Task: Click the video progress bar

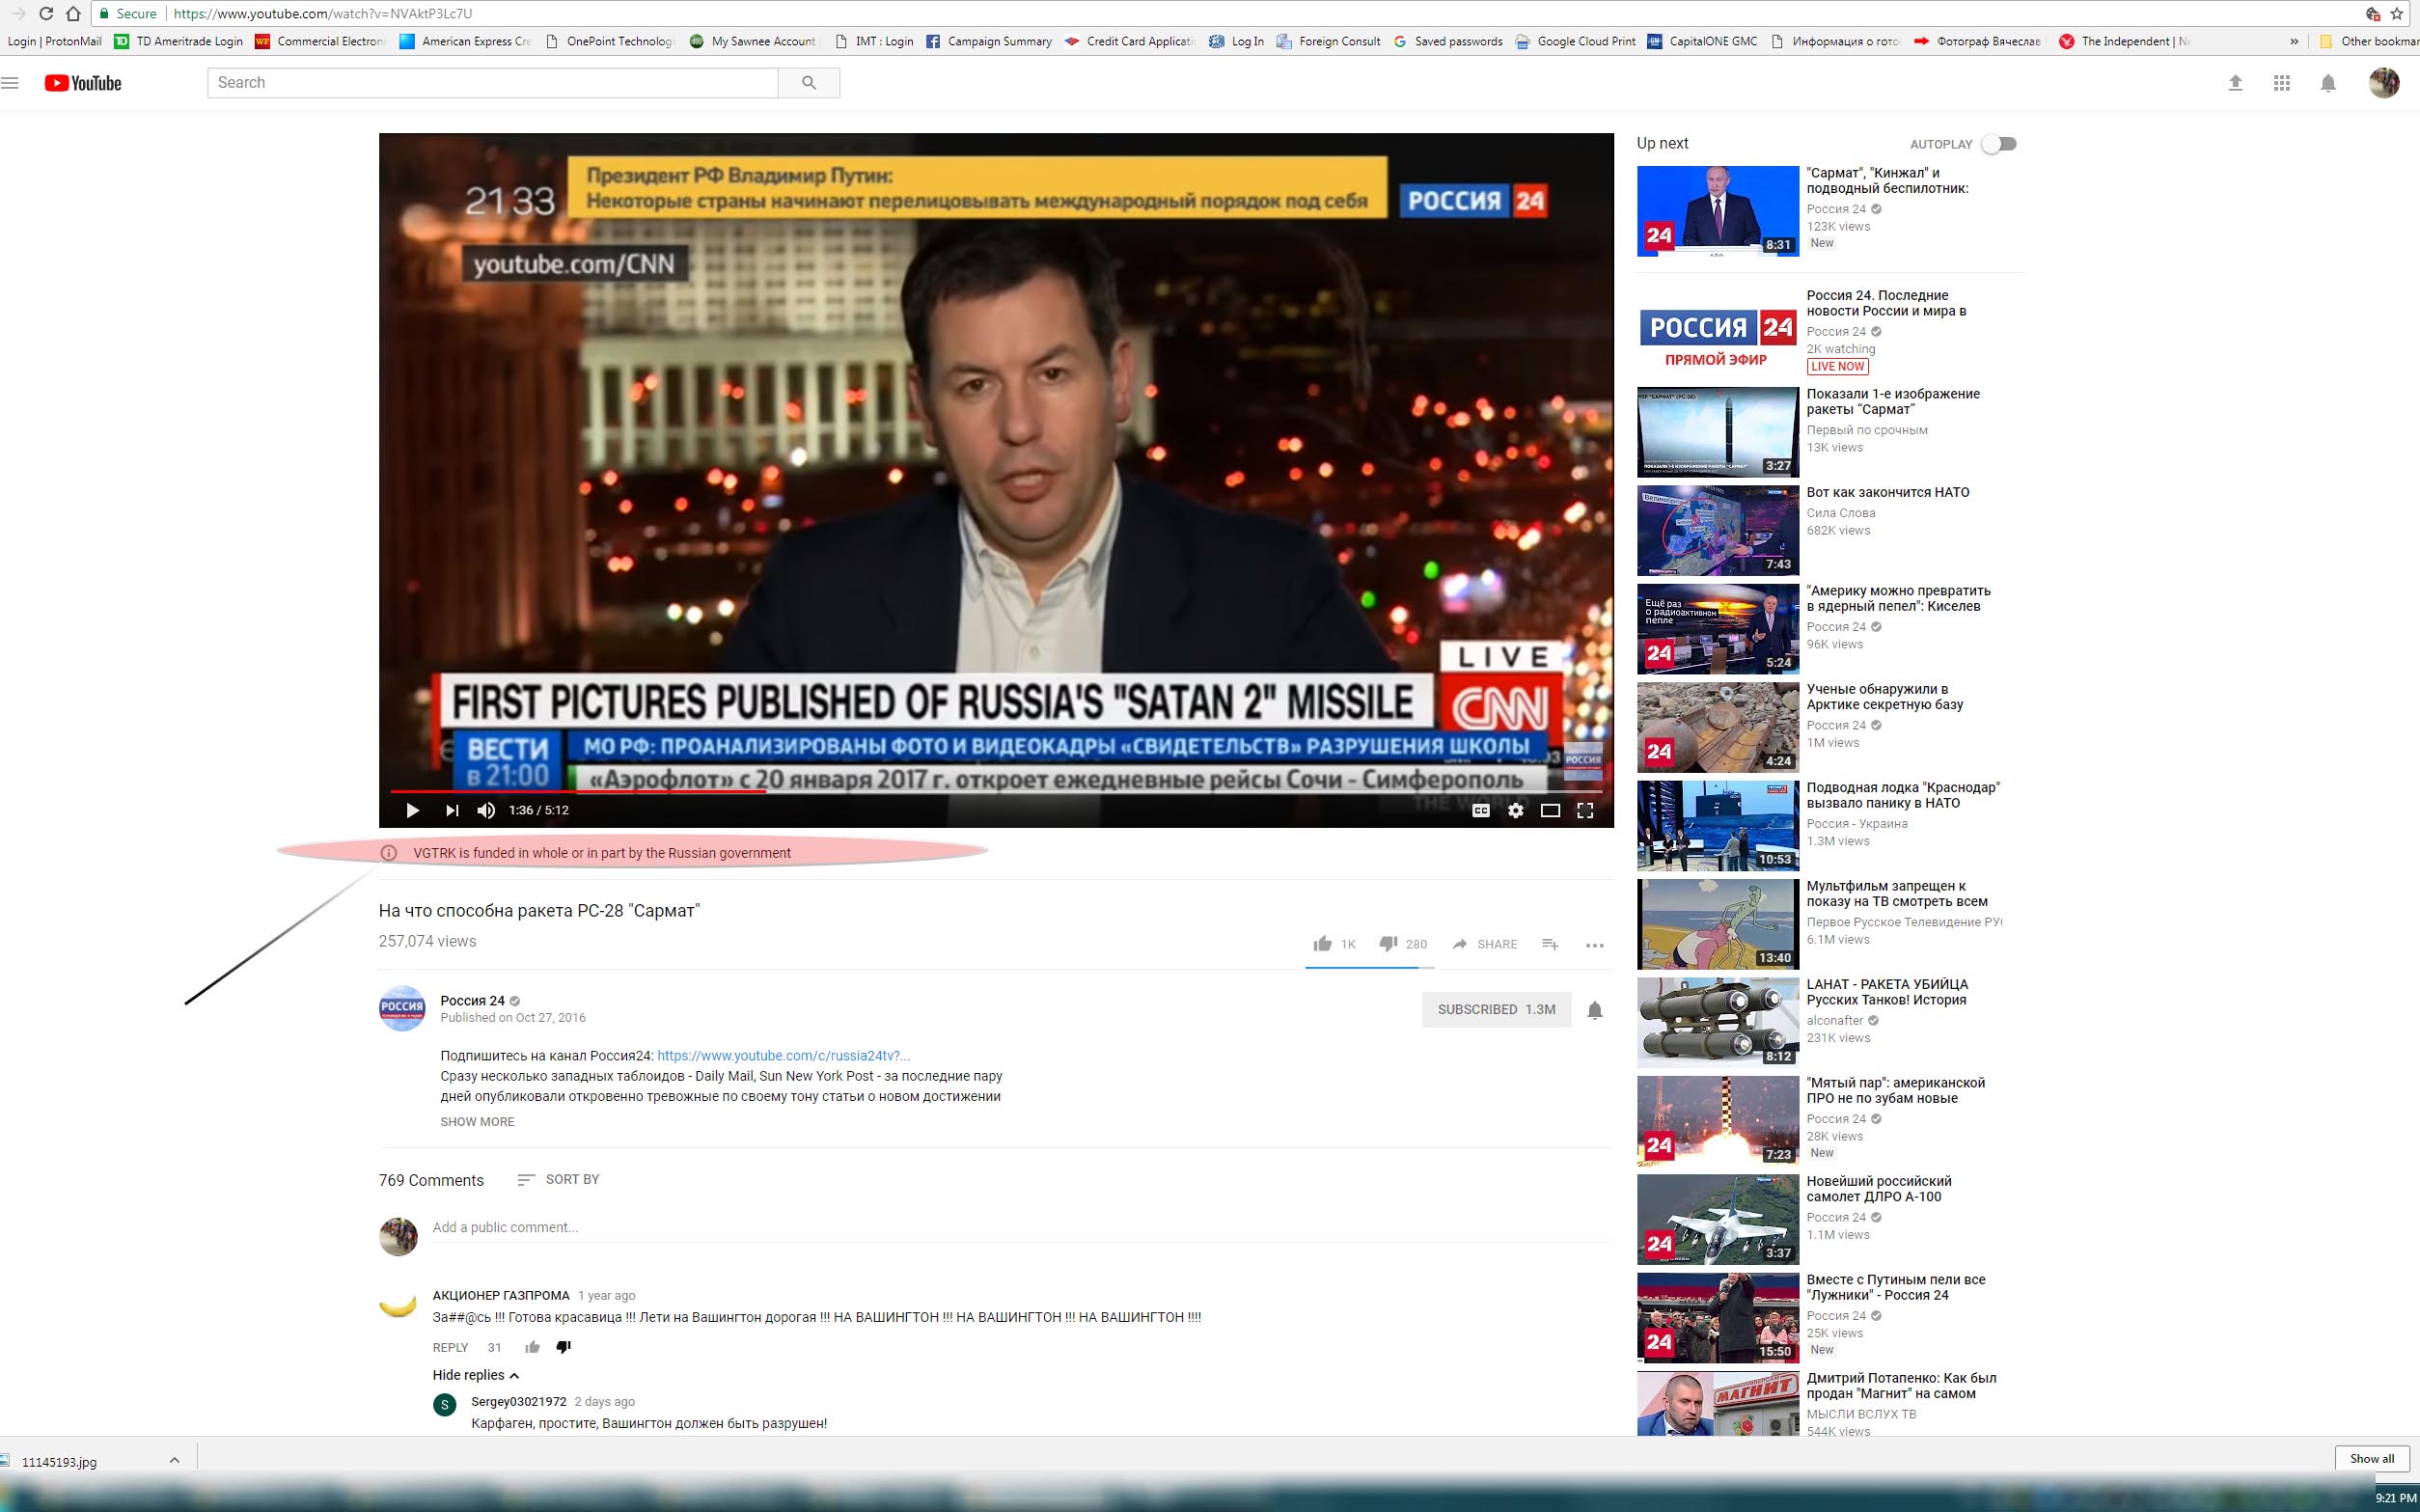Action: pyautogui.click(x=996, y=791)
